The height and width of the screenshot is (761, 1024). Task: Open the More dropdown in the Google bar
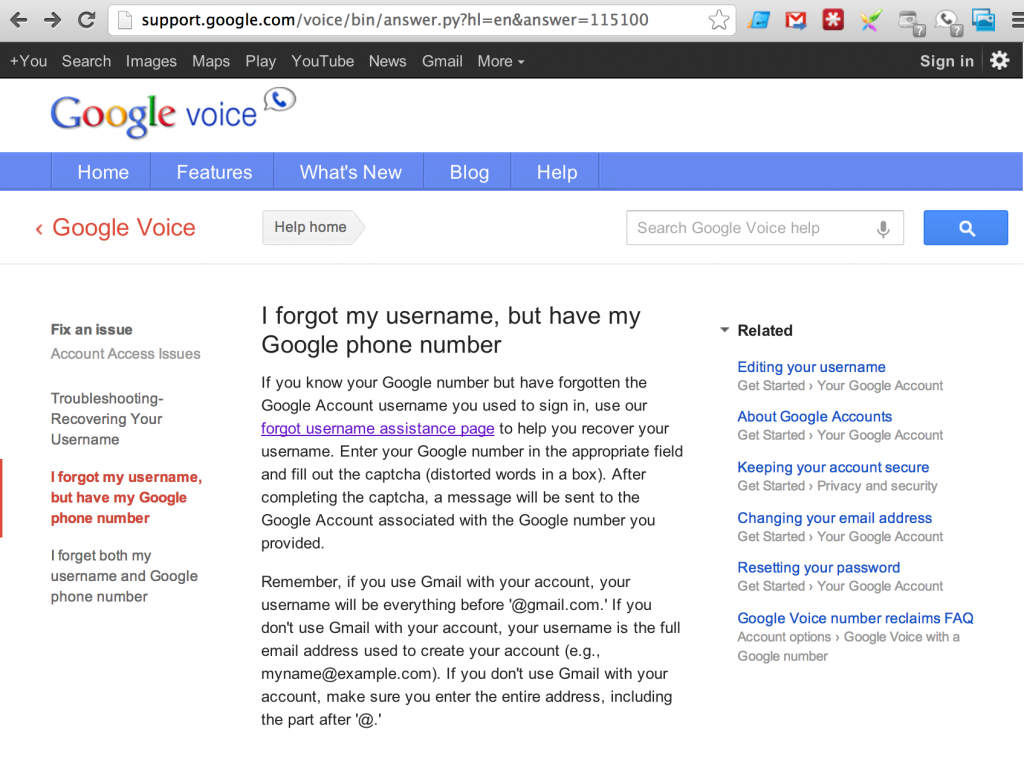coord(501,61)
